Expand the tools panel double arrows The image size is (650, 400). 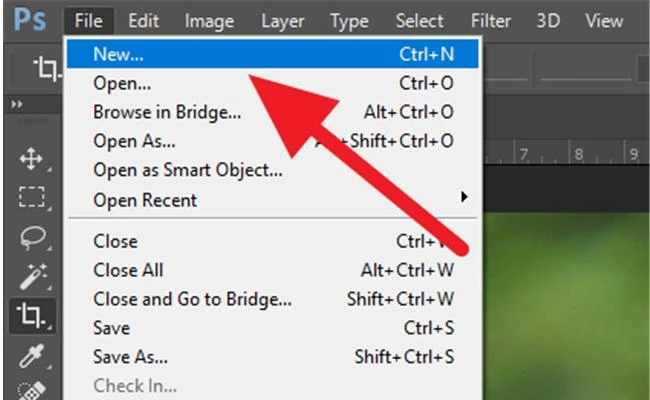pos(17,104)
